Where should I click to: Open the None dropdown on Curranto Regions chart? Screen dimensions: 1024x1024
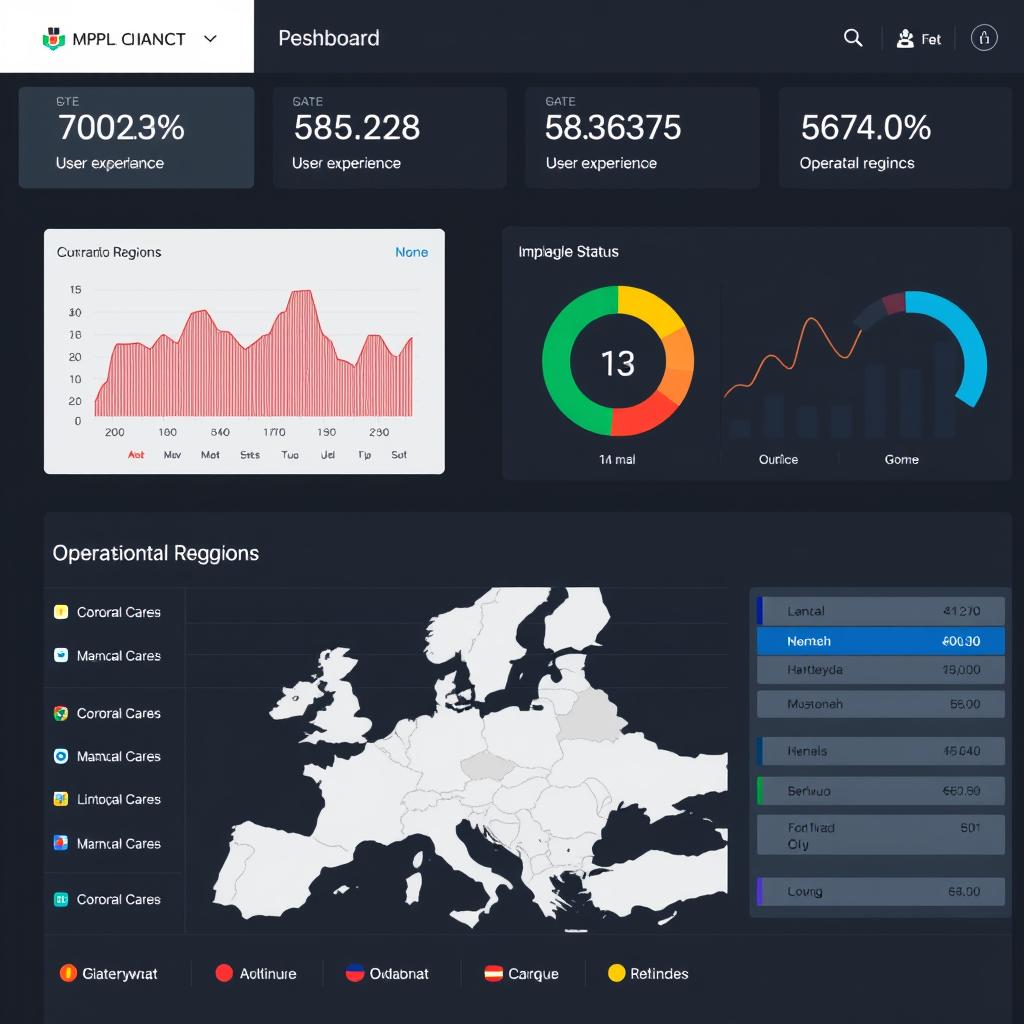[x=411, y=252]
